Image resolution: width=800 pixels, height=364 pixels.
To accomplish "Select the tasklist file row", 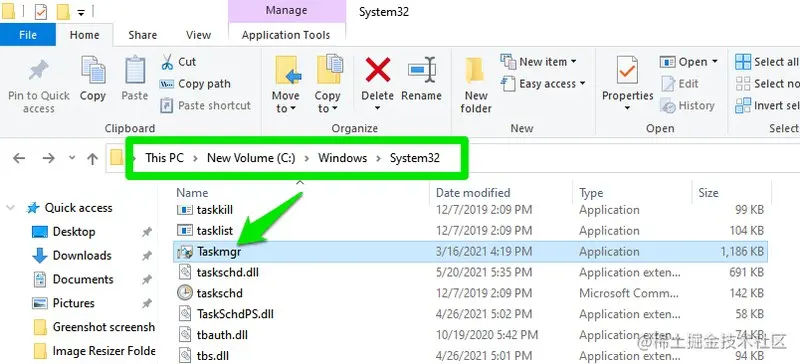I will tap(470, 231).
